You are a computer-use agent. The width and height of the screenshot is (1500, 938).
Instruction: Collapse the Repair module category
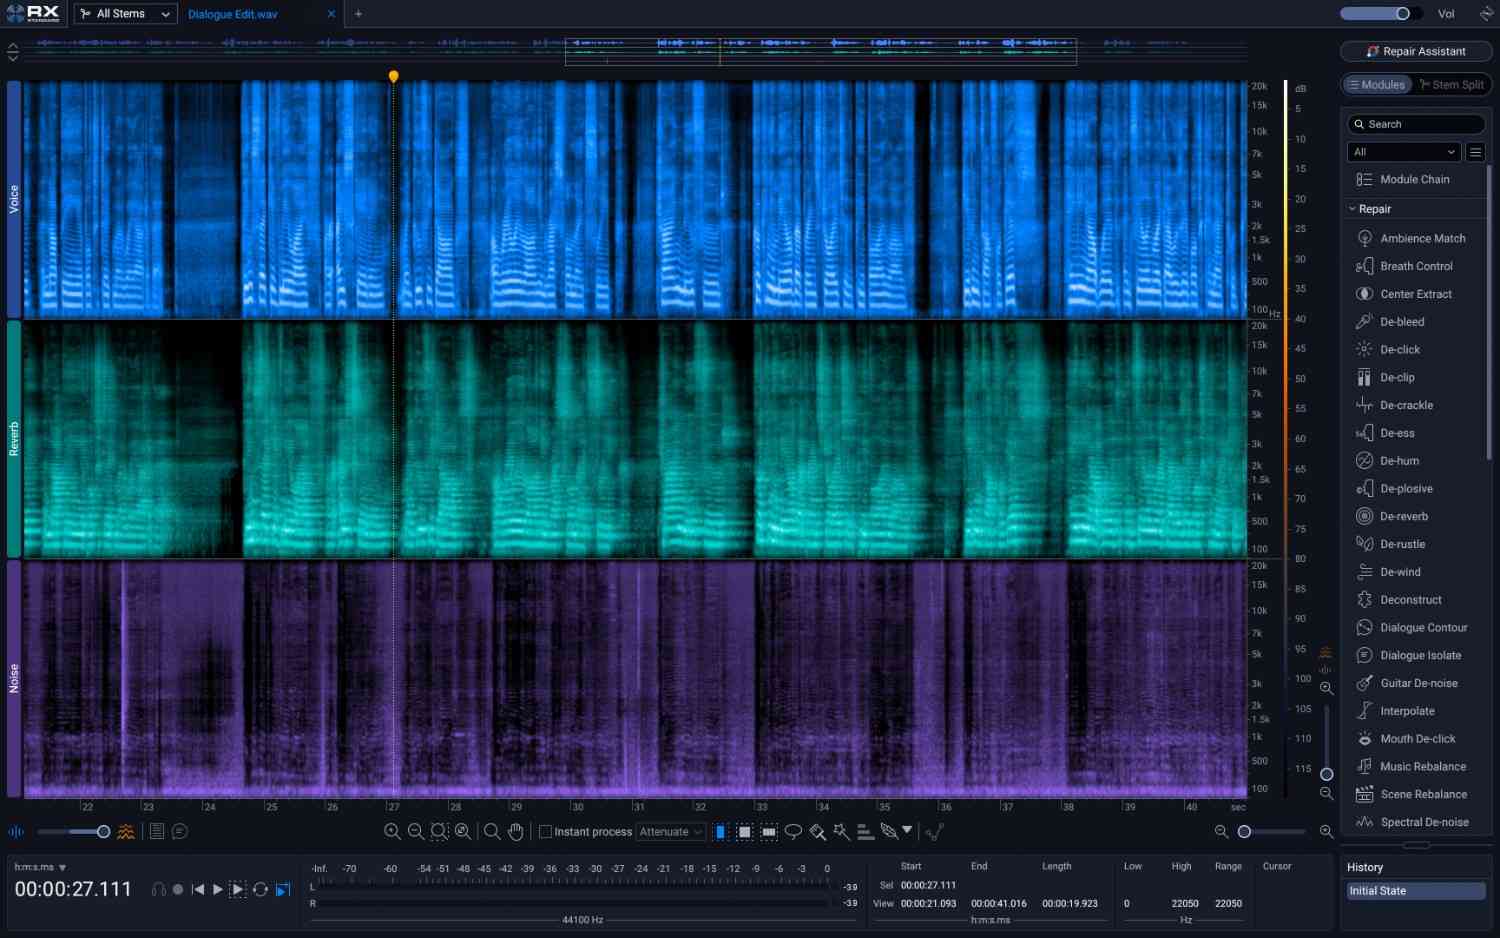[x=1352, y=209]
